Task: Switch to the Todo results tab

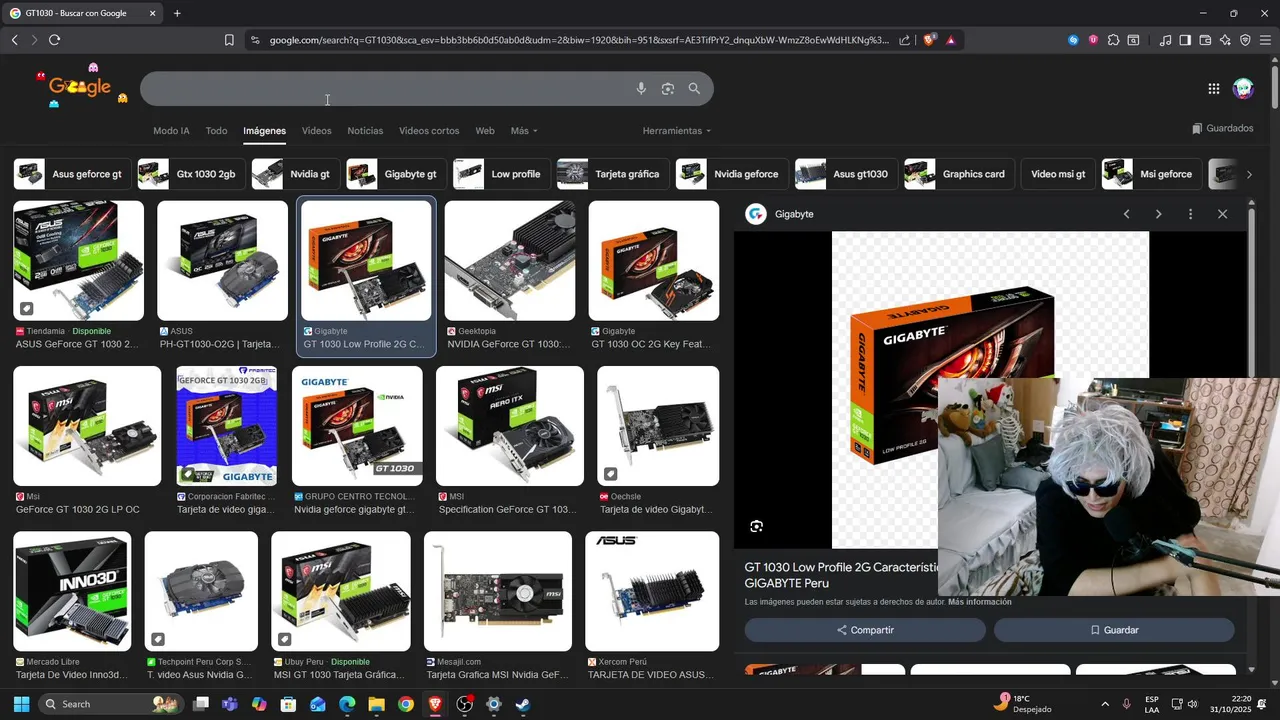Action: point(216,131)
